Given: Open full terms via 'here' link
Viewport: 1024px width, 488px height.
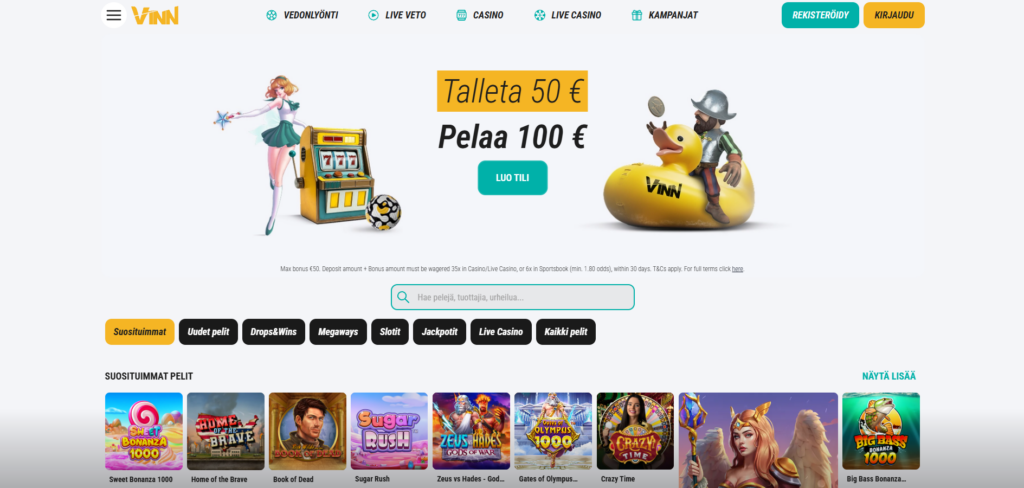Looking at the screenshot, I should coord(737,269).
